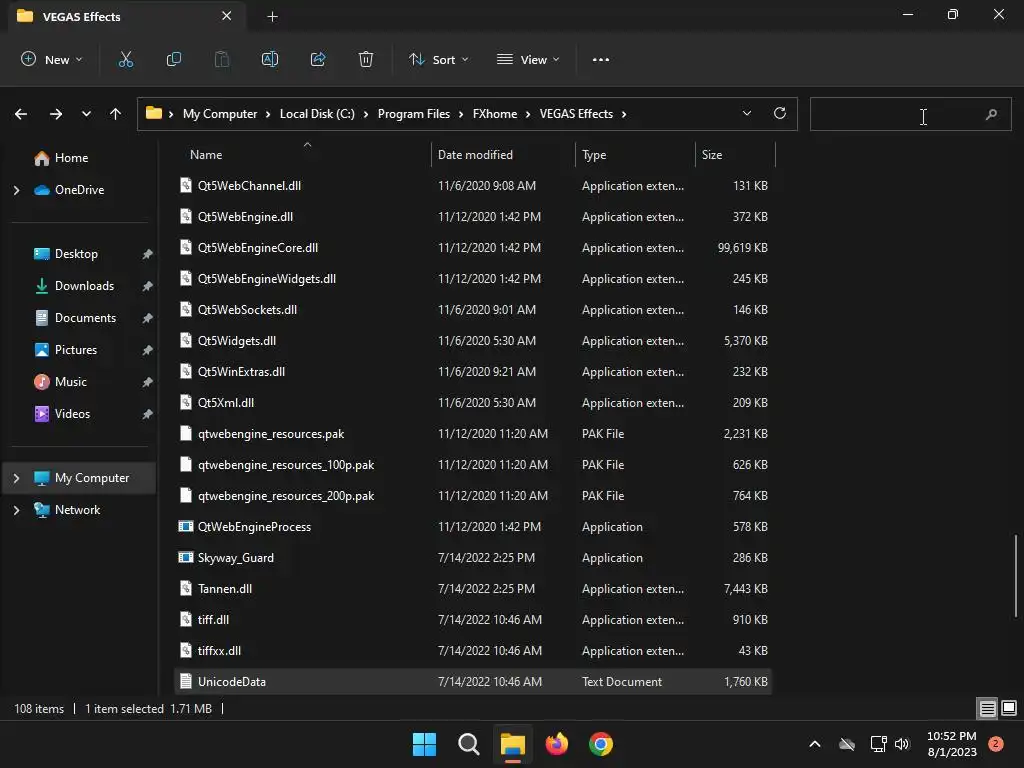1024x768 pixels.
Task: Click the vertical scrollbar thumb
Action: tap(1015, 575)
